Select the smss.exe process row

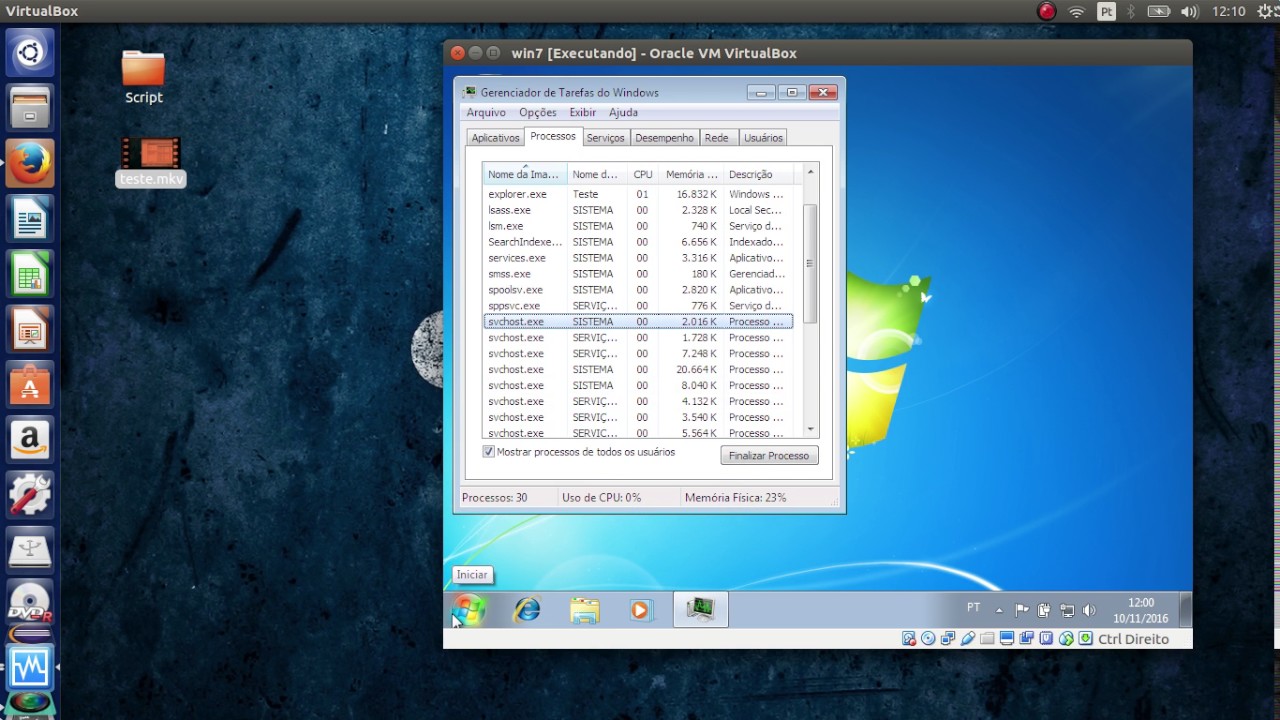click(638, 274)
